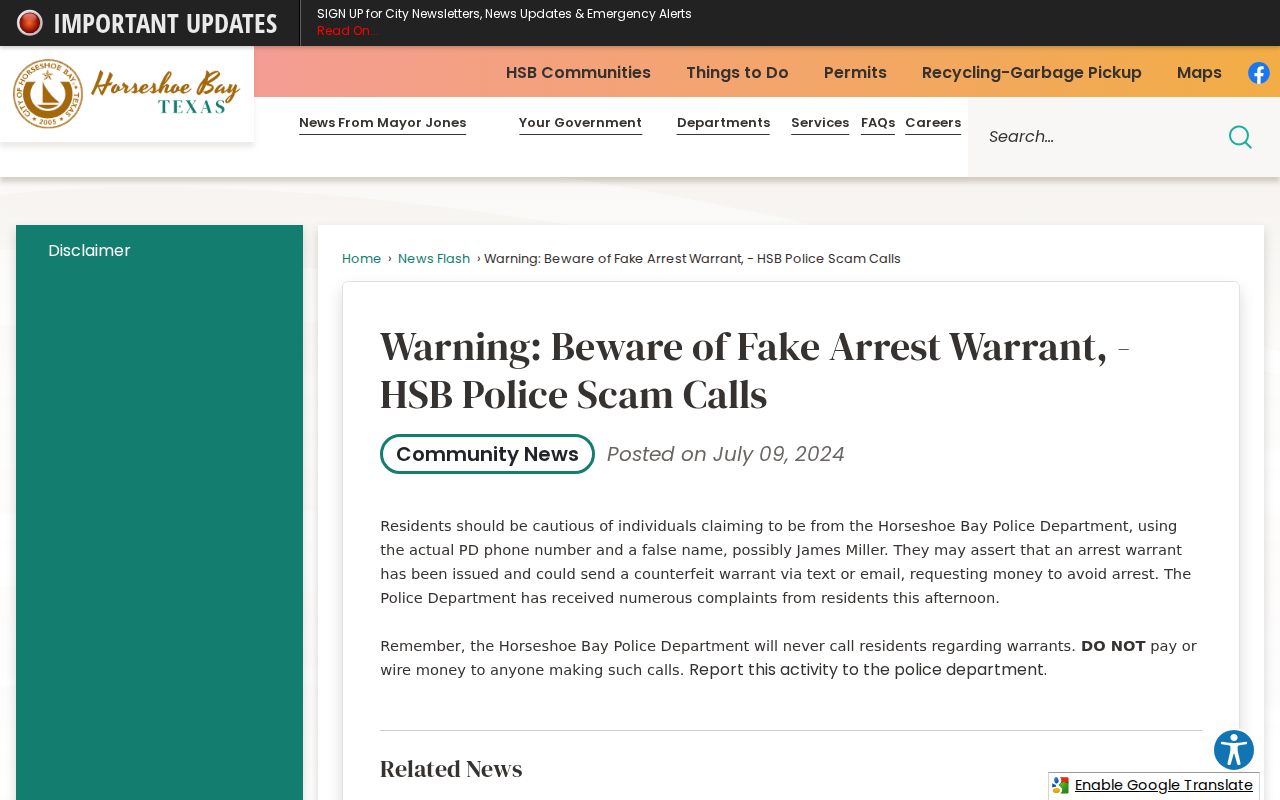Click Google Translate logo icon
This screenshot has width=1280, height=800.
[1061, 786]
